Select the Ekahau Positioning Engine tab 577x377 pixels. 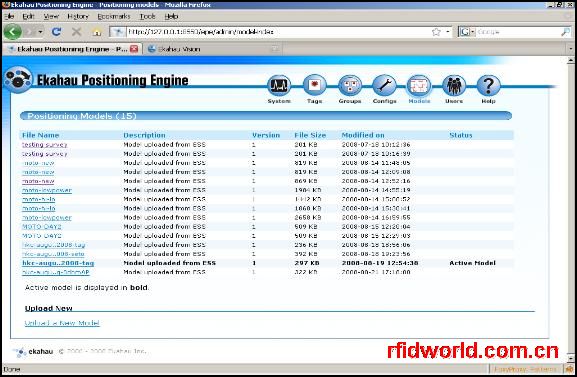pos(72,49)
